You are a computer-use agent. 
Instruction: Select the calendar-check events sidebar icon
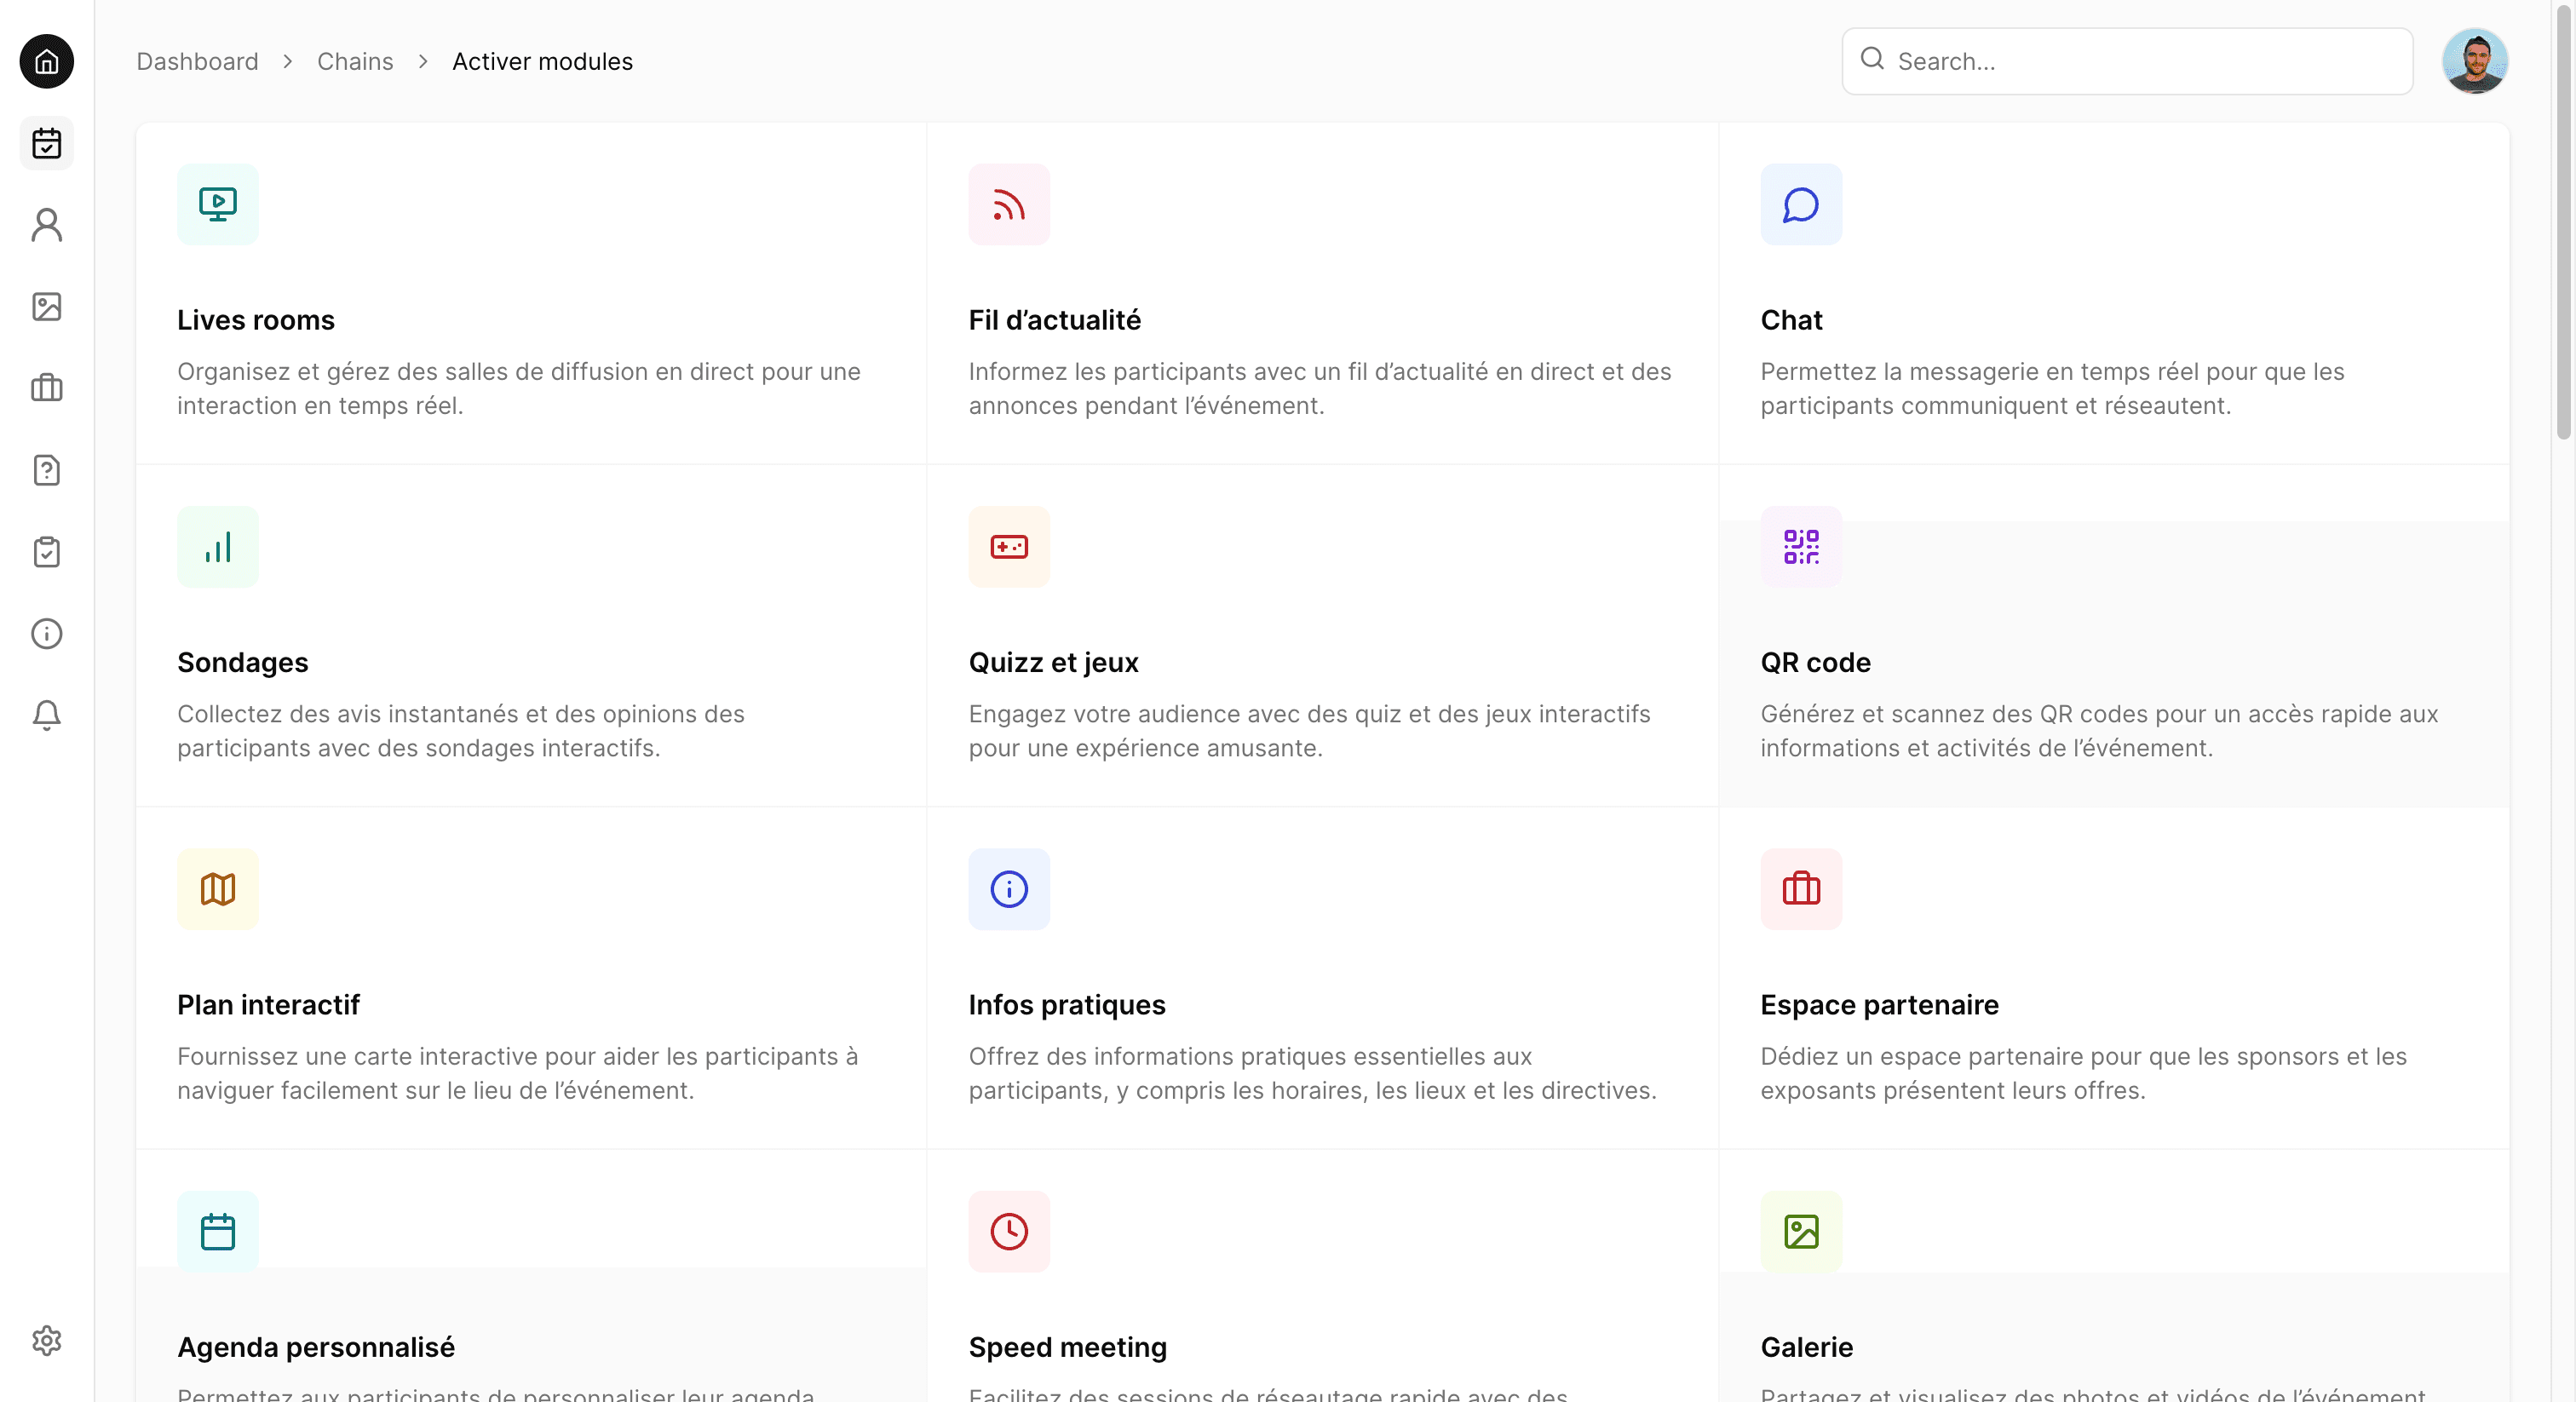[46, 143]
